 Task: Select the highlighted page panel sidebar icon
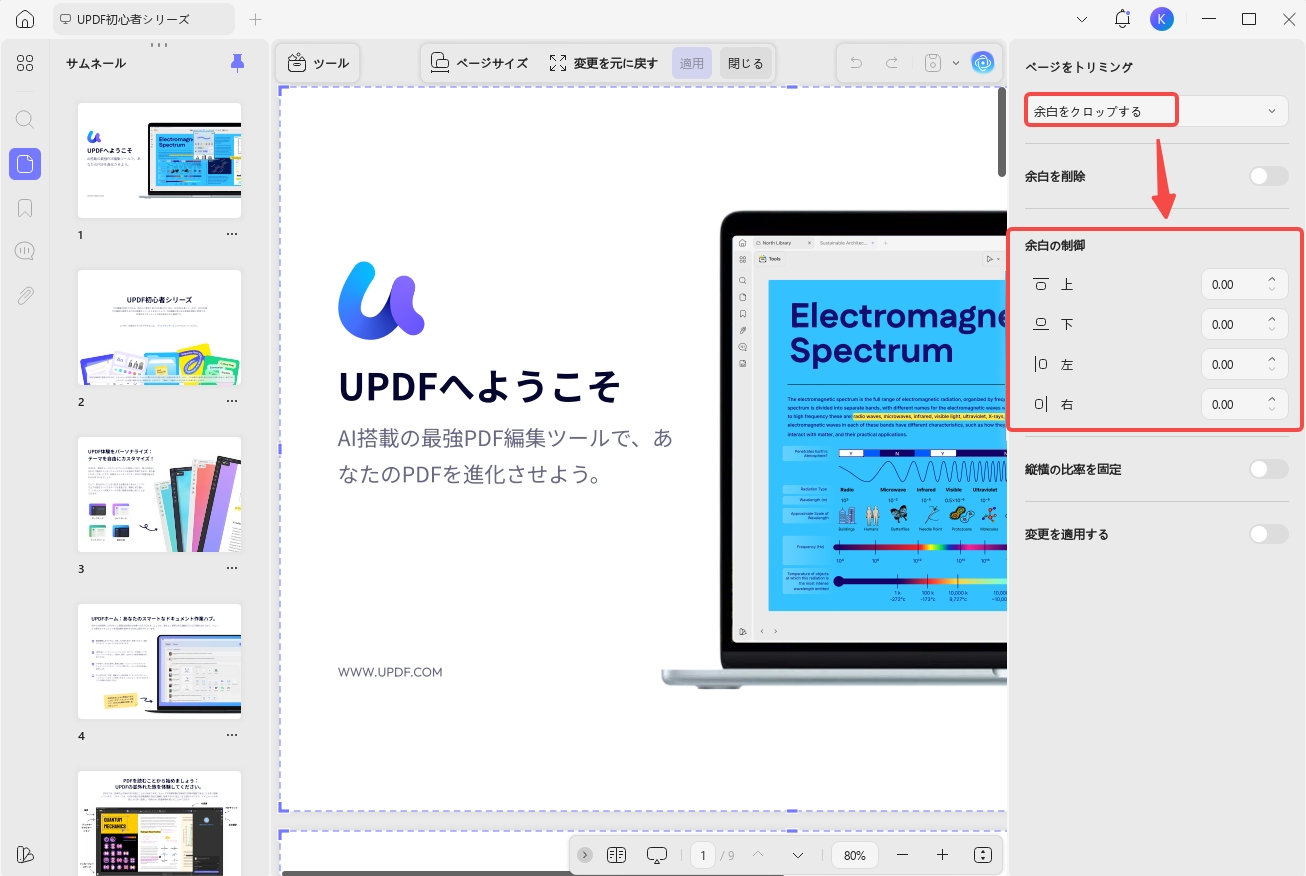(x=25, y=163)
